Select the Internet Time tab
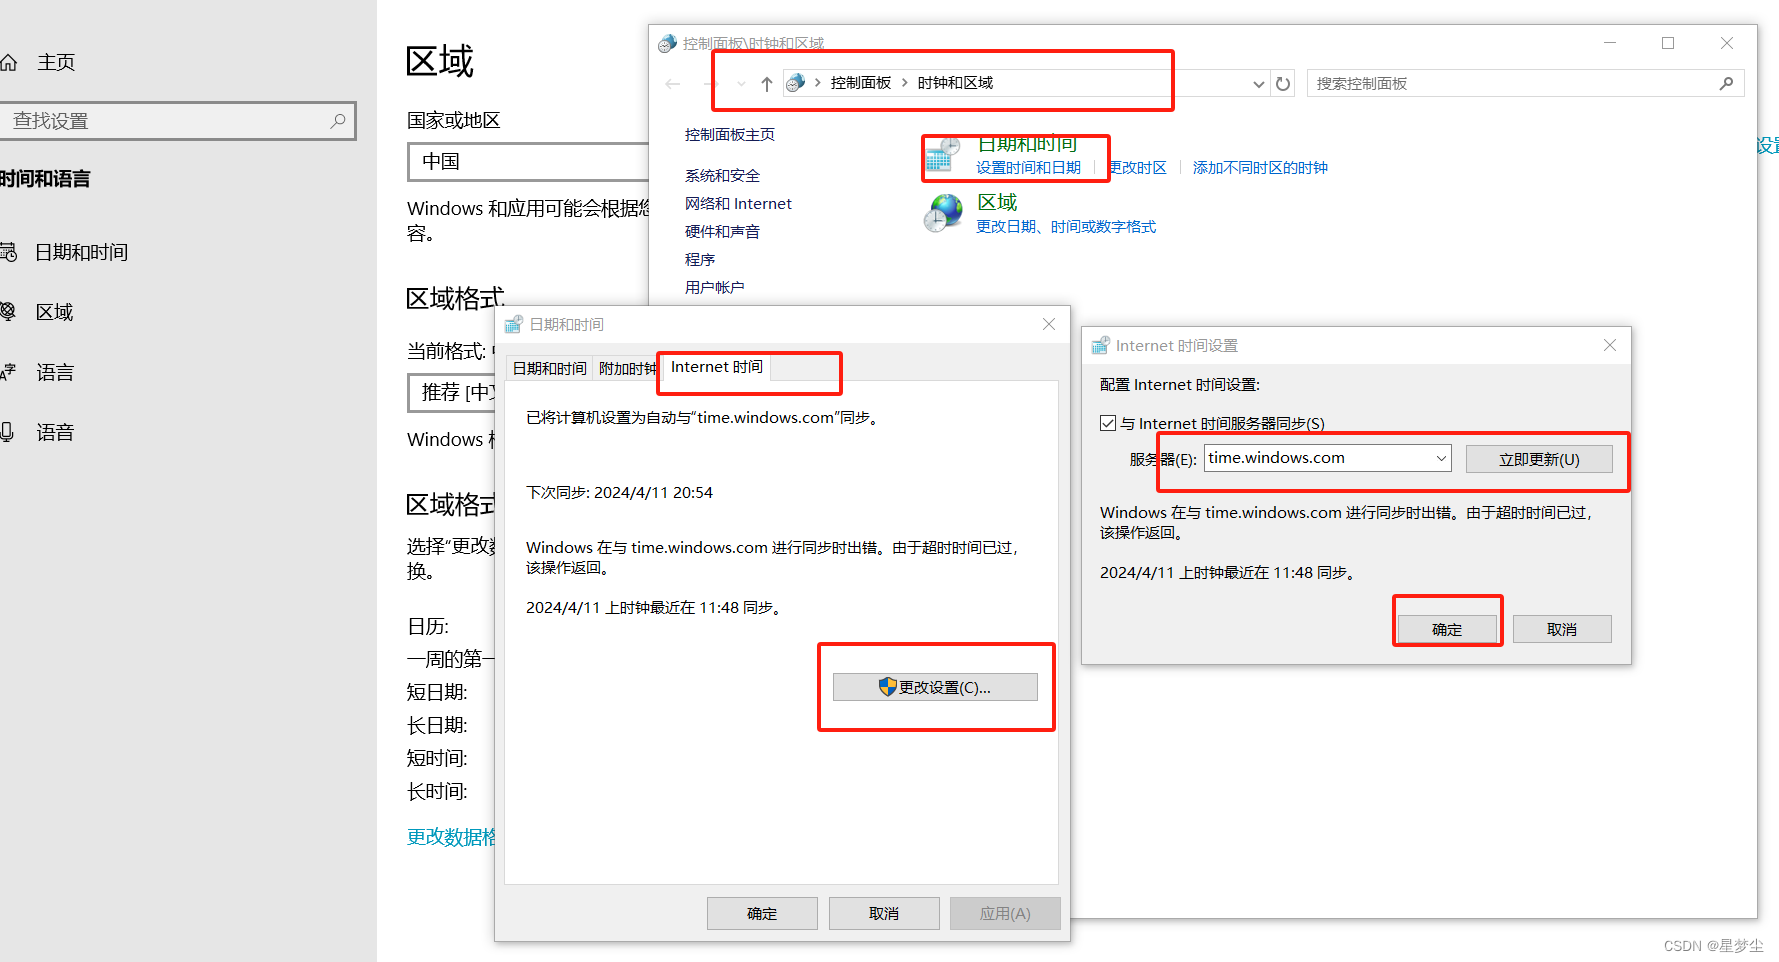 [x=717, y=367]
